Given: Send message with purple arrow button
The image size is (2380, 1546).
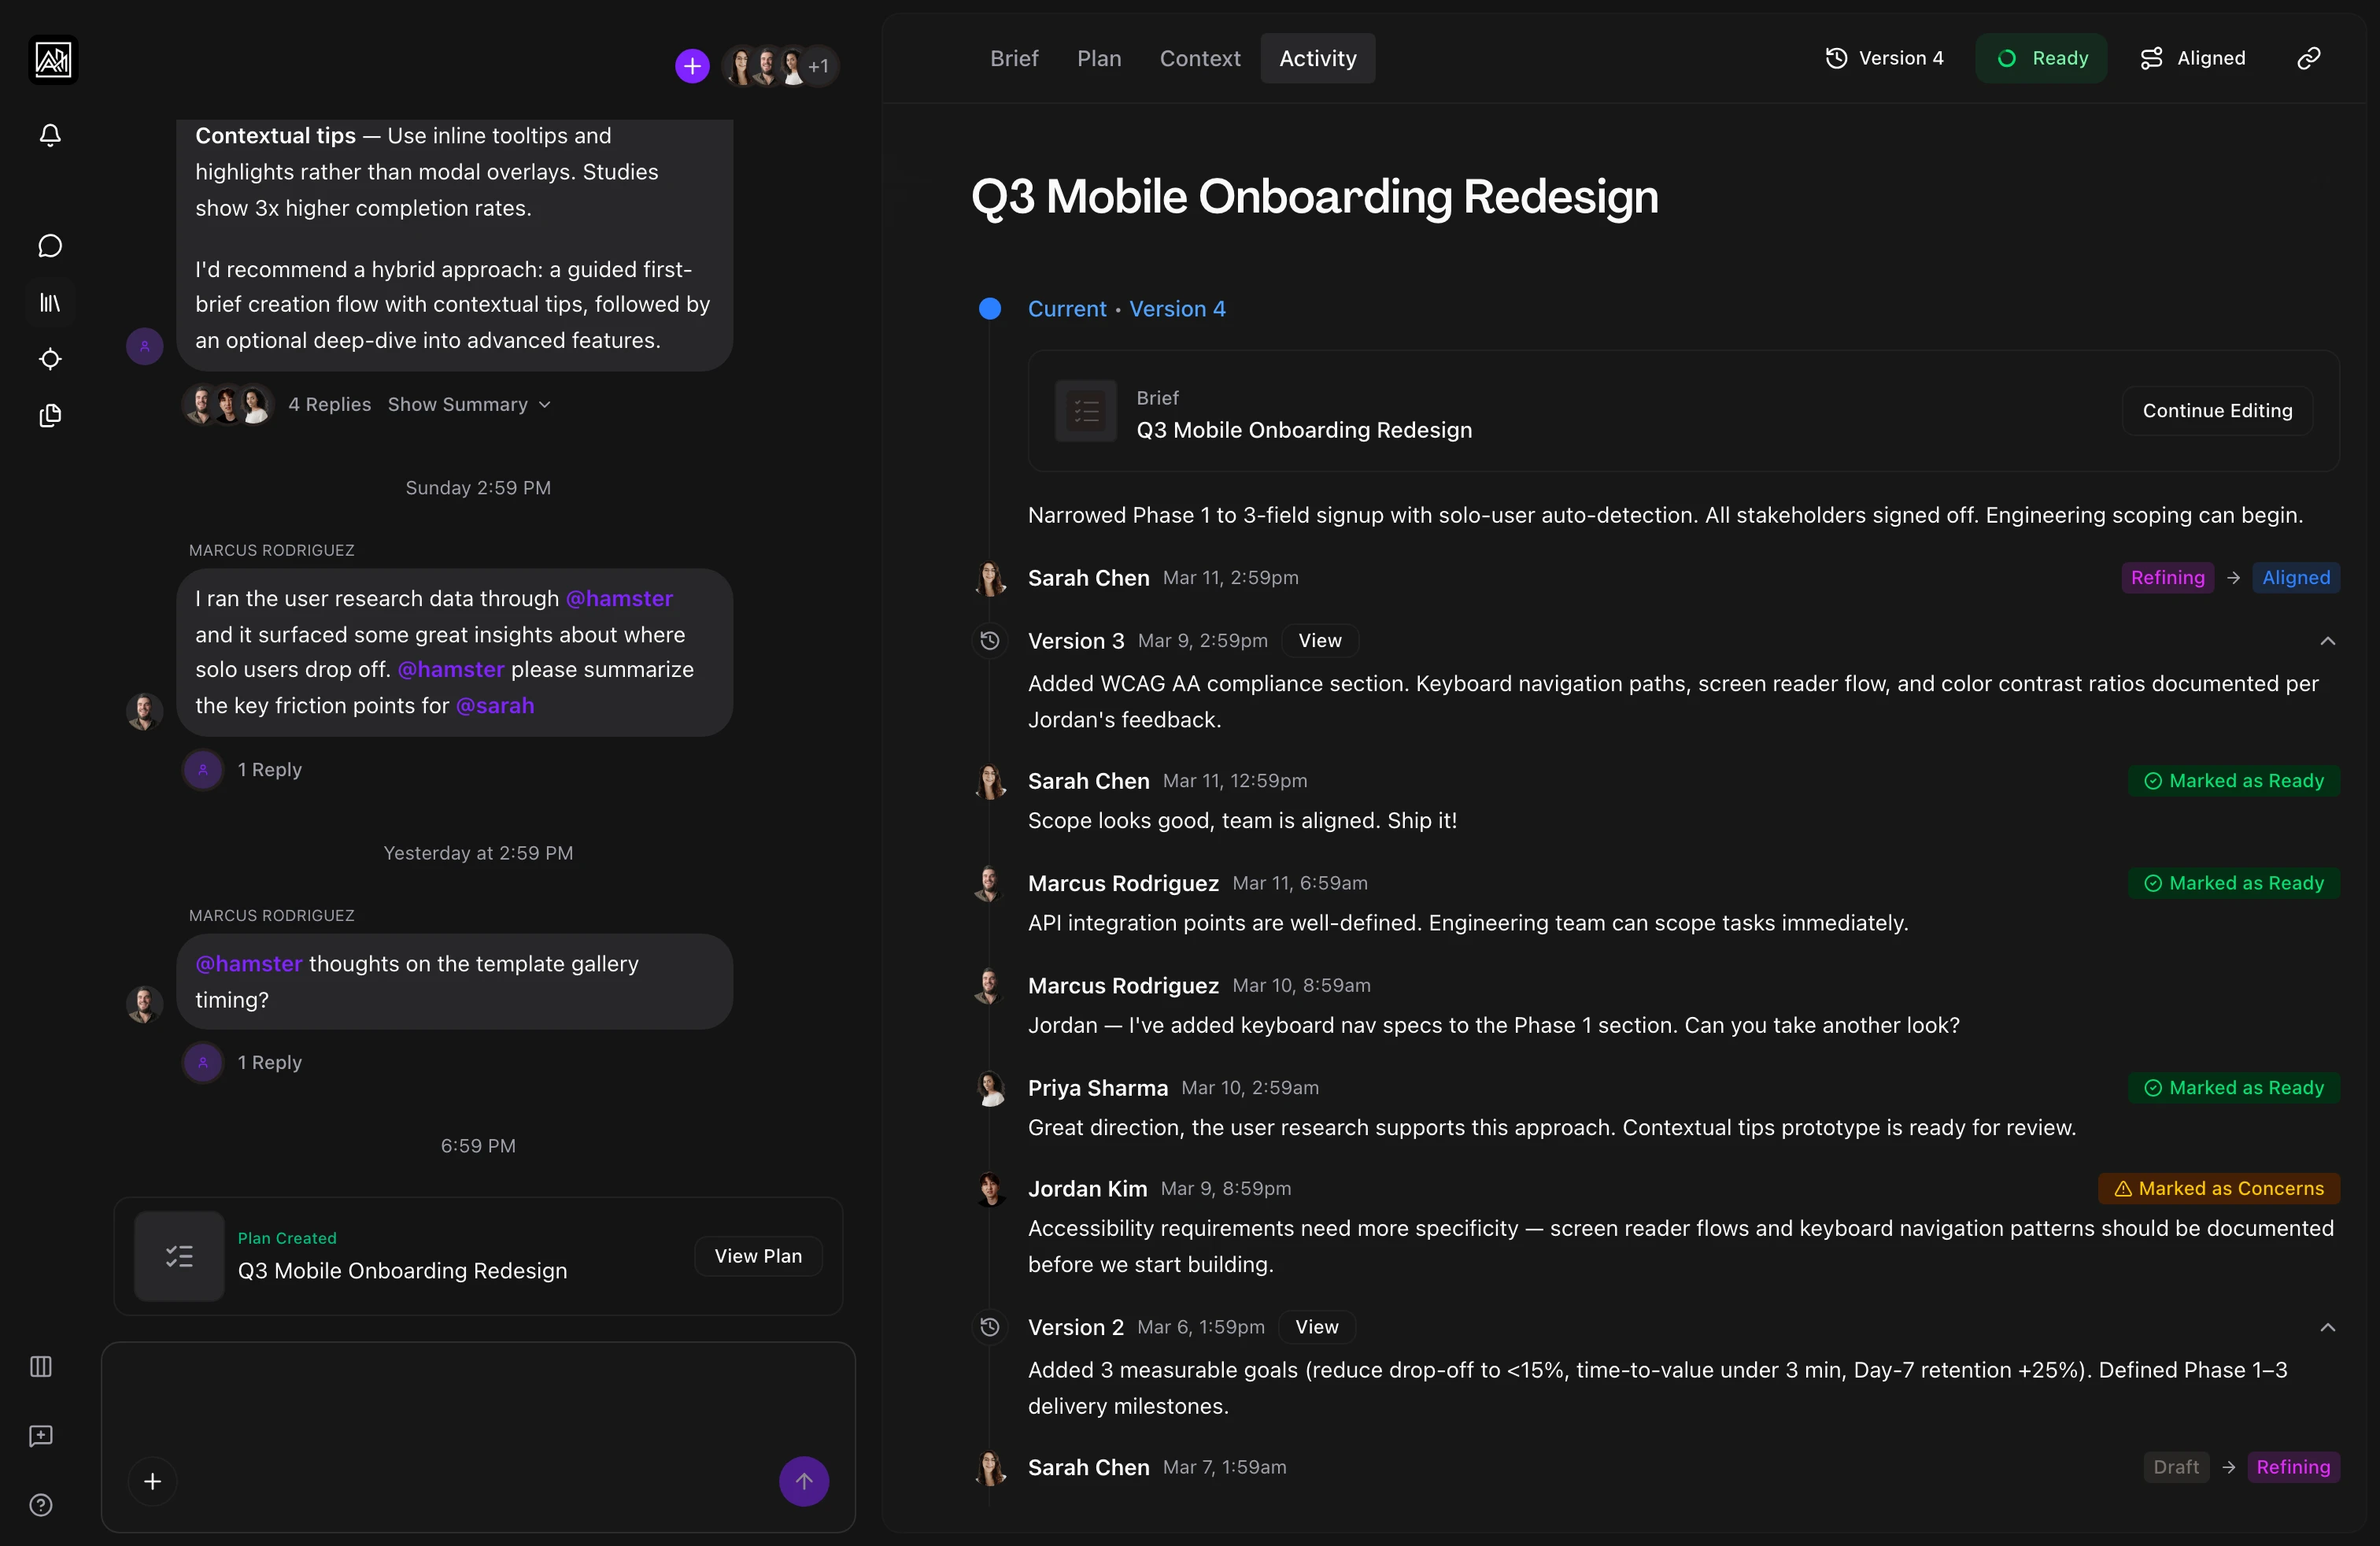Looking at the screenshot, I should click(804, 1481).
